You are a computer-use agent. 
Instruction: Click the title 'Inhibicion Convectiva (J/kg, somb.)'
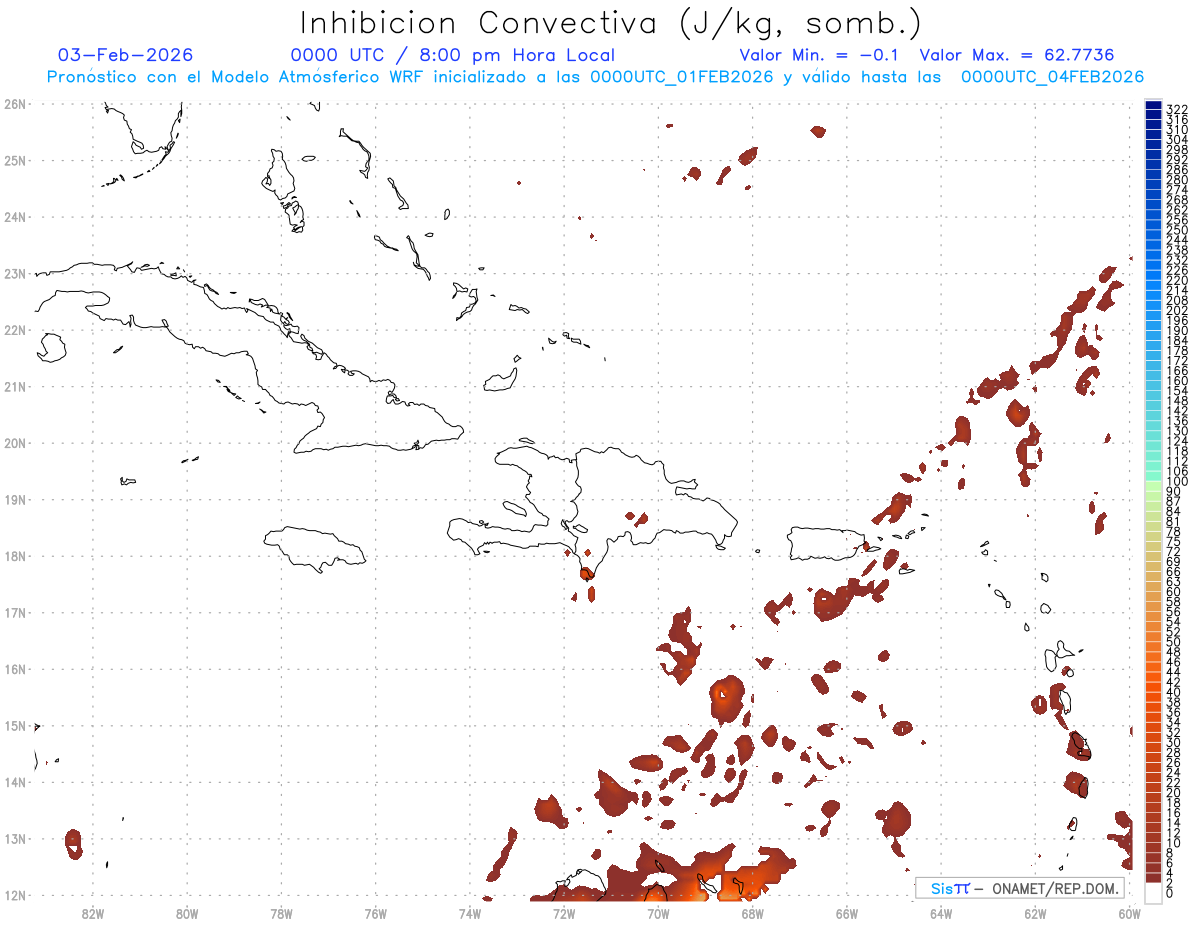(610, 24)
